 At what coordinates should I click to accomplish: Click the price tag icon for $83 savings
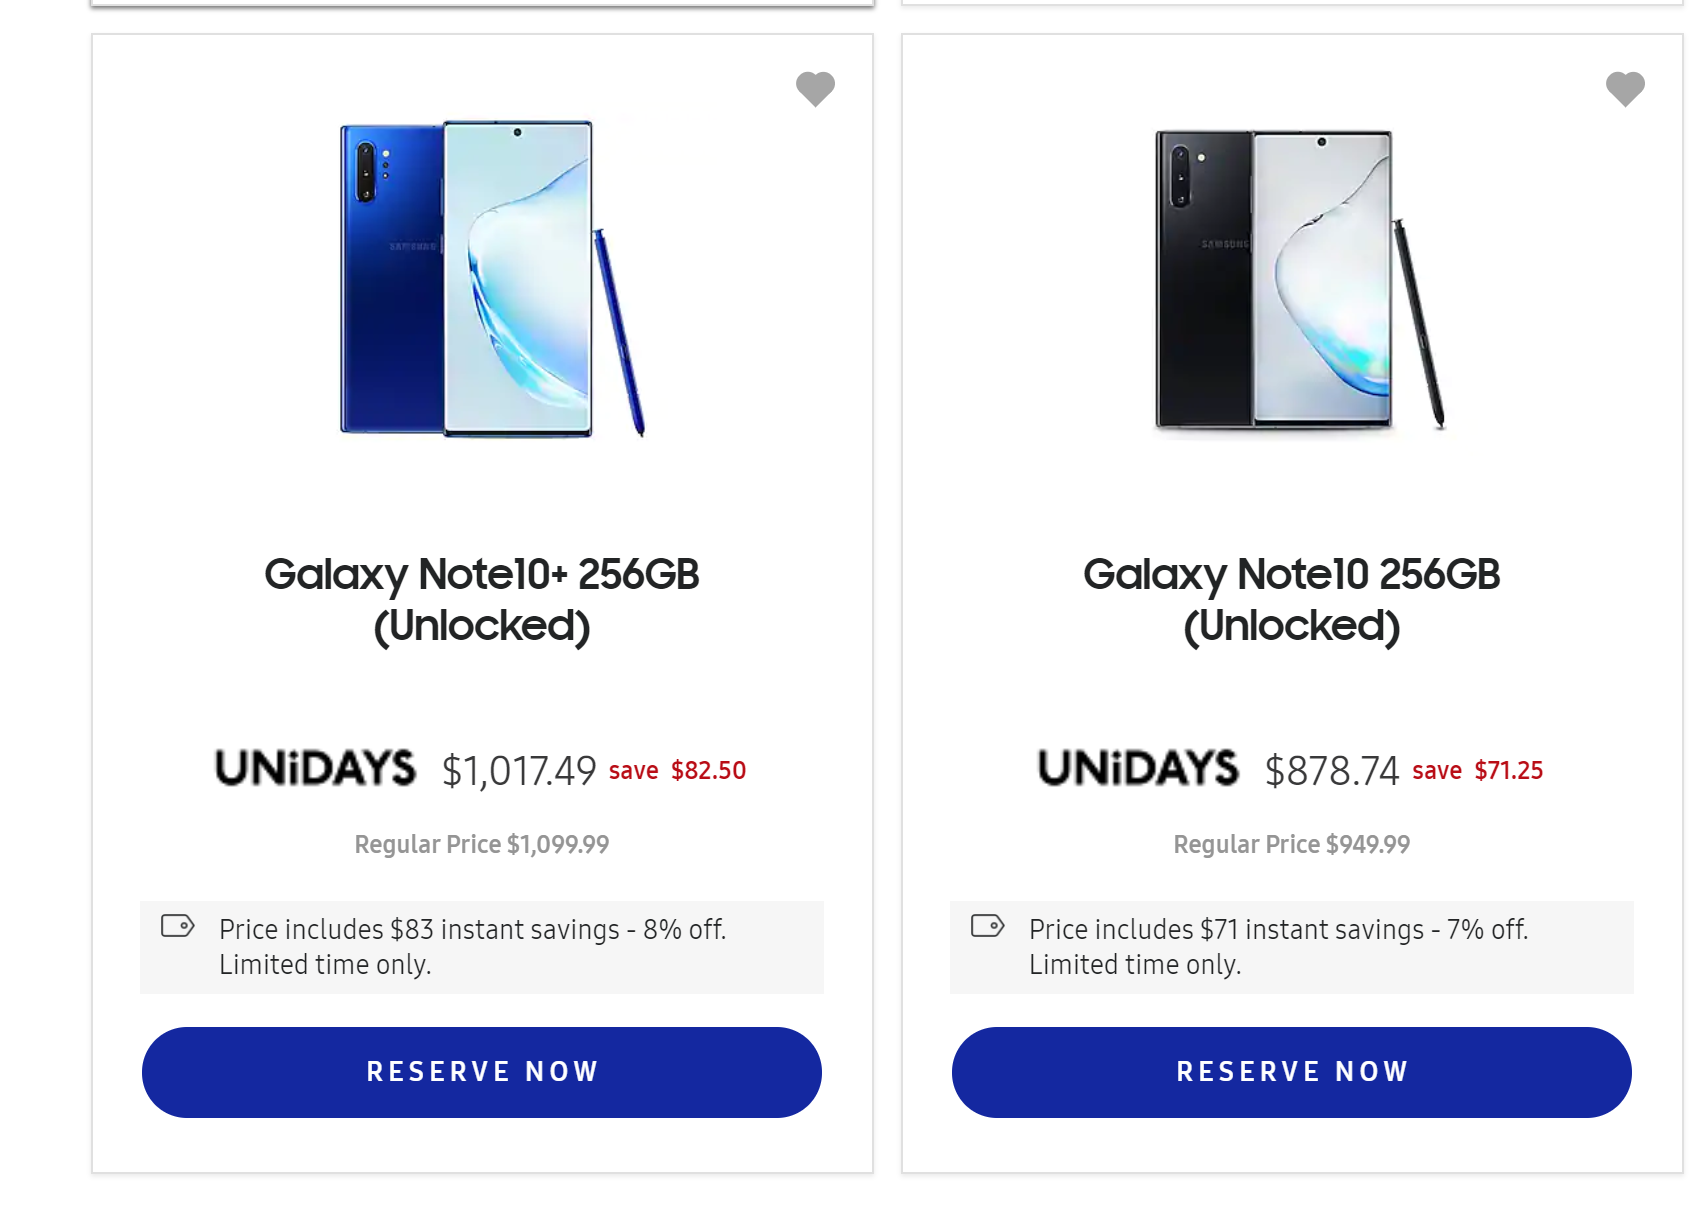(x=178, y=926)
